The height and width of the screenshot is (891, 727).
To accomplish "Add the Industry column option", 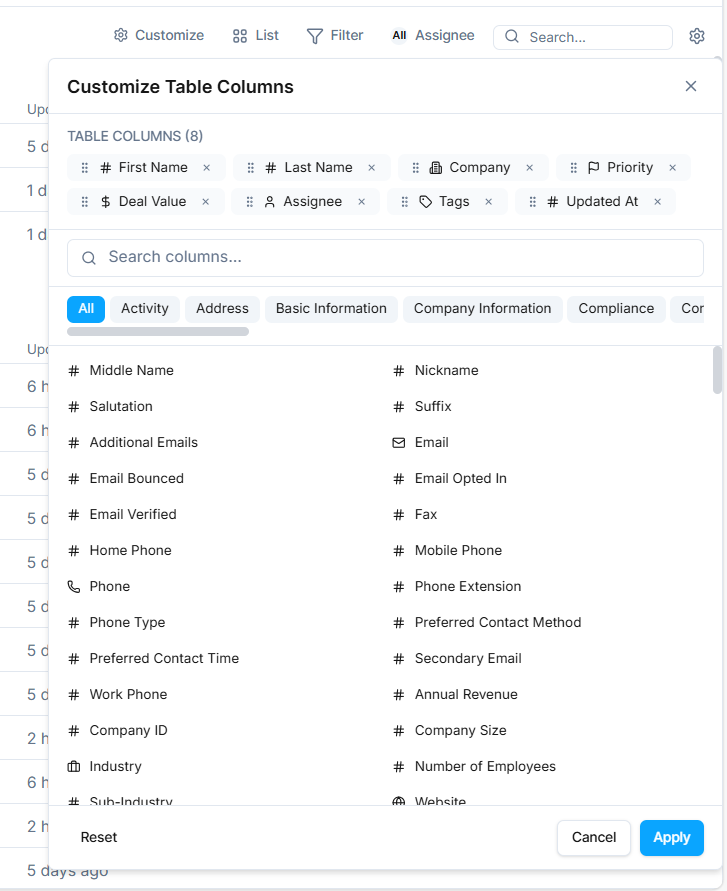I will point(115,766).
